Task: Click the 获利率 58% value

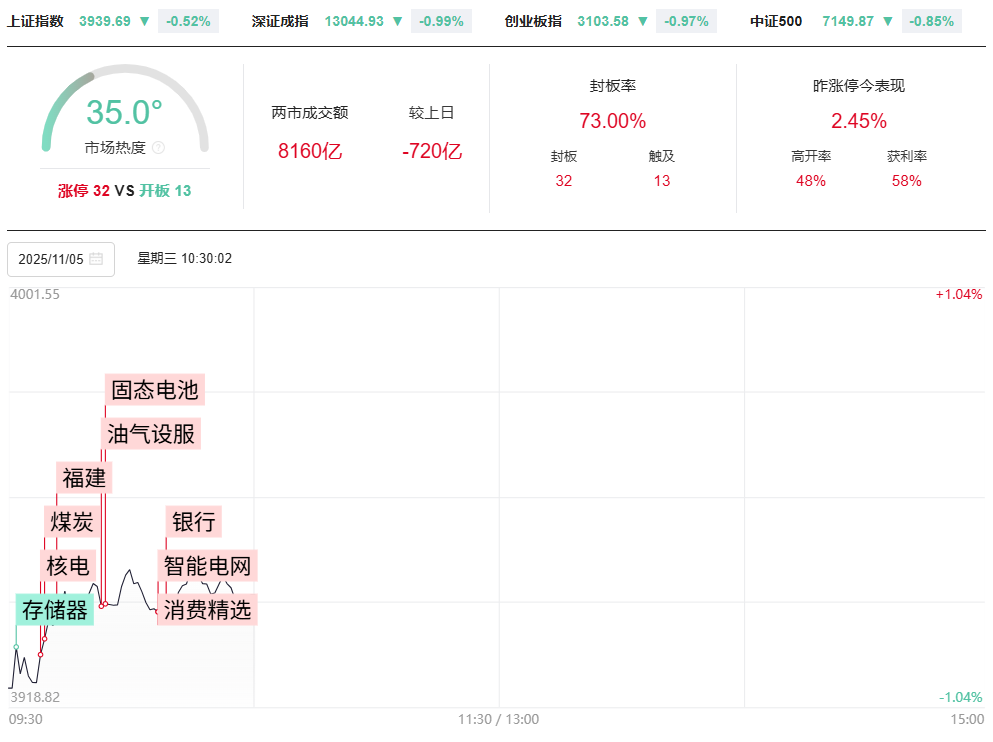Action: 906,181
